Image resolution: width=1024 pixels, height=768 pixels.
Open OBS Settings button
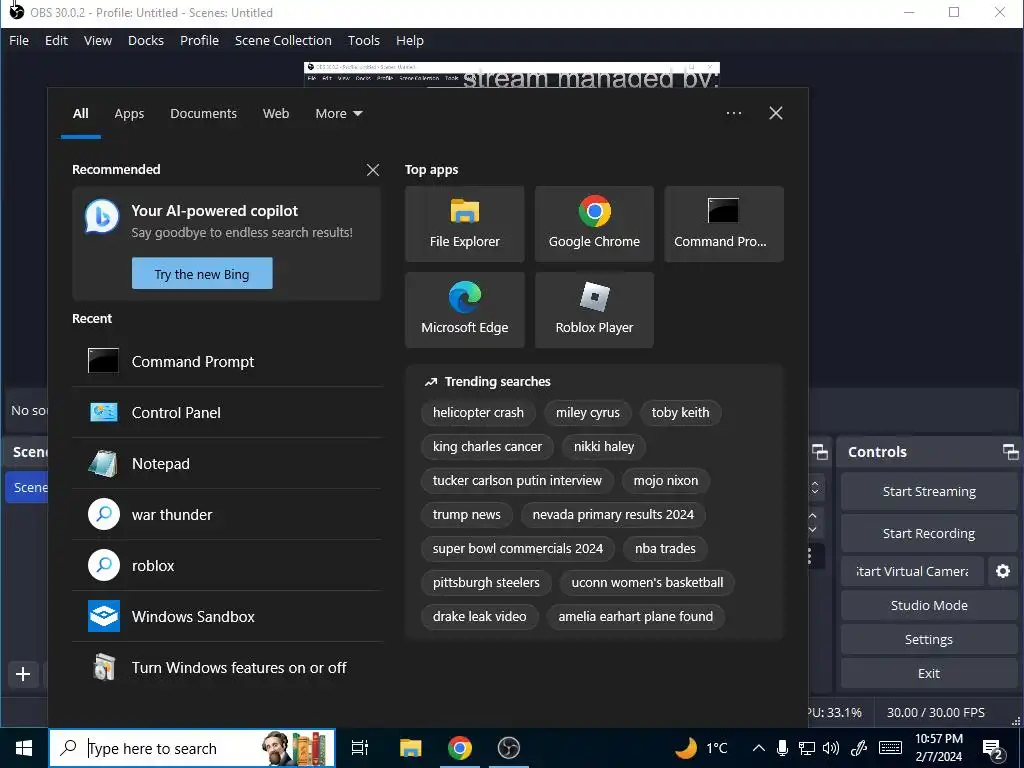tap(929, 639)
